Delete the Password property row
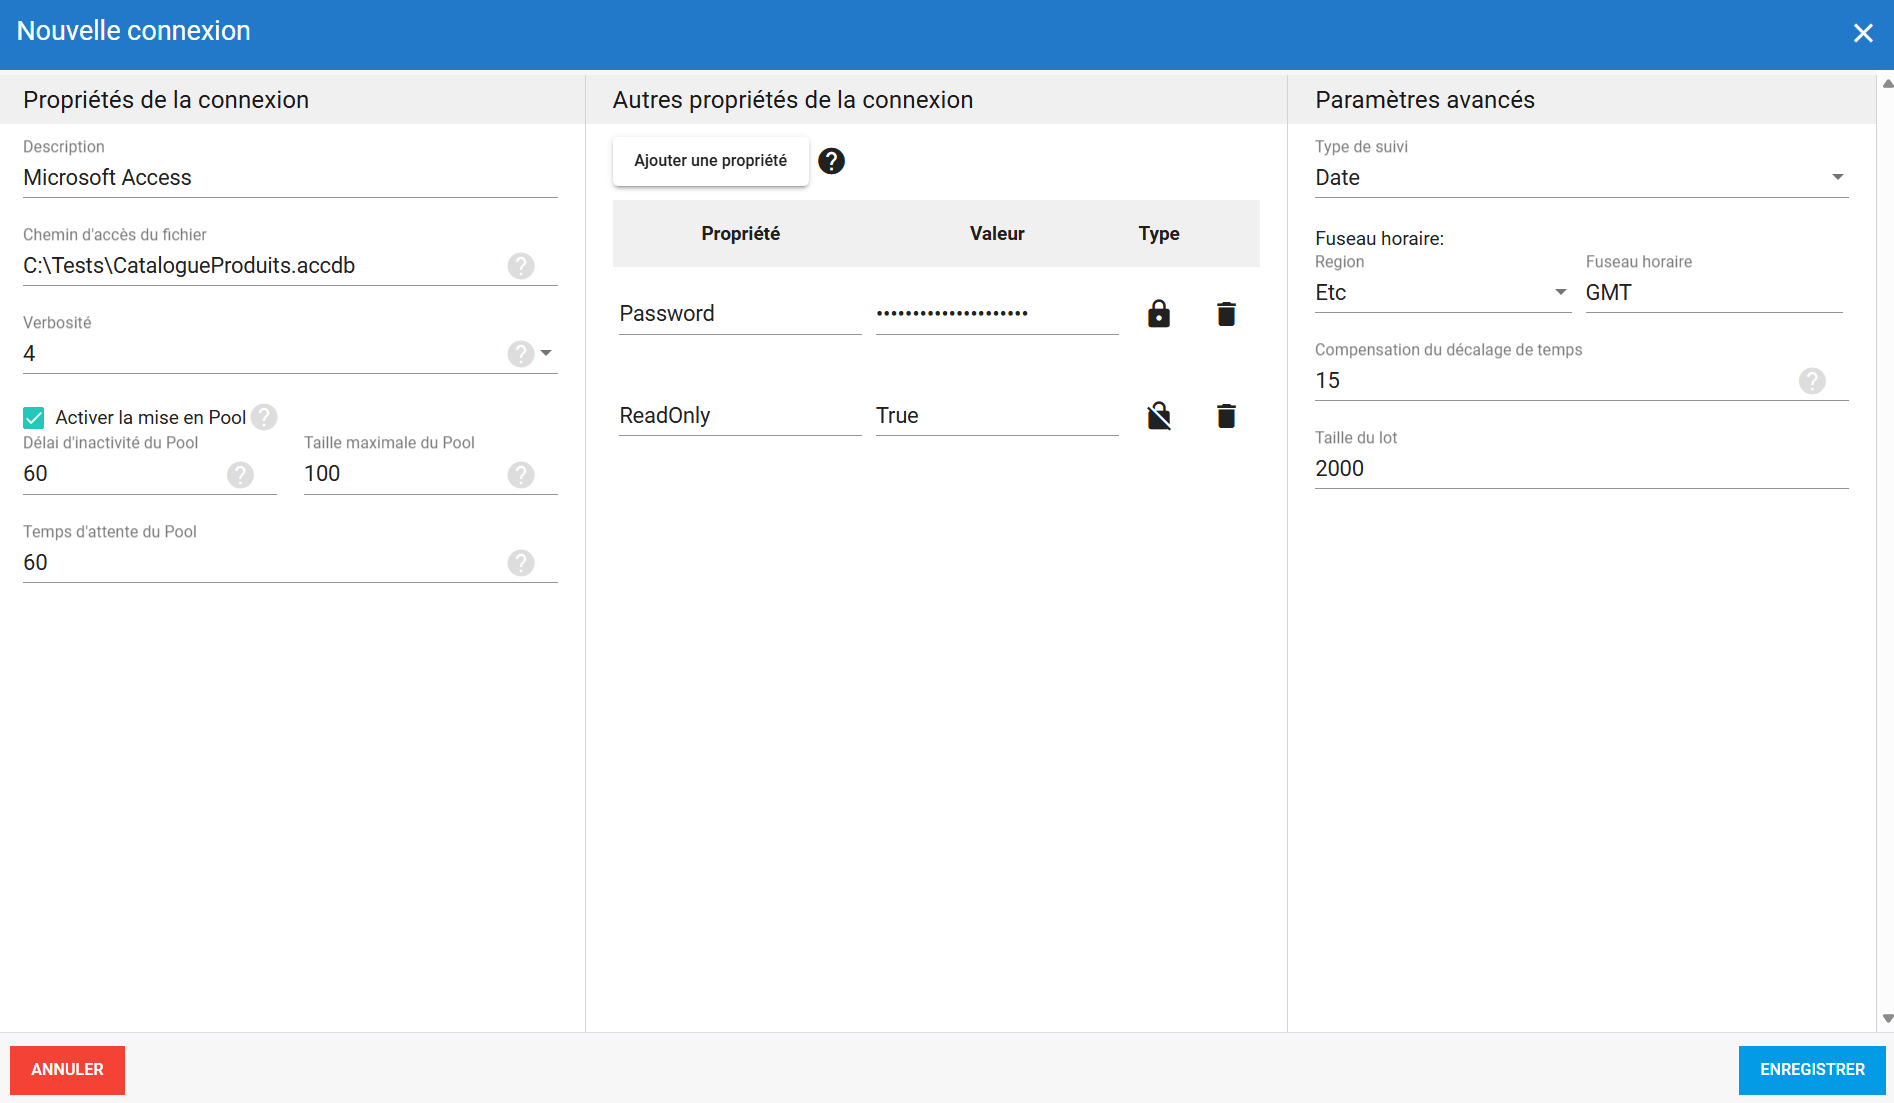The image size is (1894, 1103). coord(1226,314)
